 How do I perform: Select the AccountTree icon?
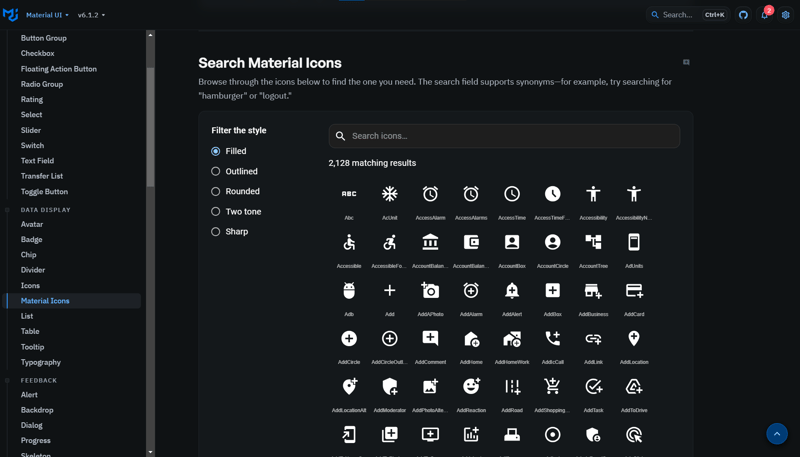pyautogui.click(x=593, y=242)
